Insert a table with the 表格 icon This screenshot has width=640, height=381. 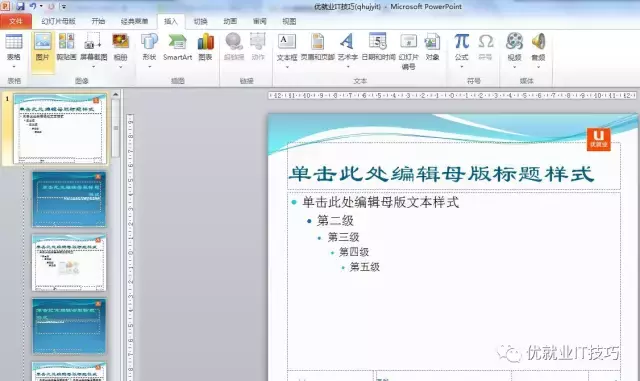pos(14,42)
